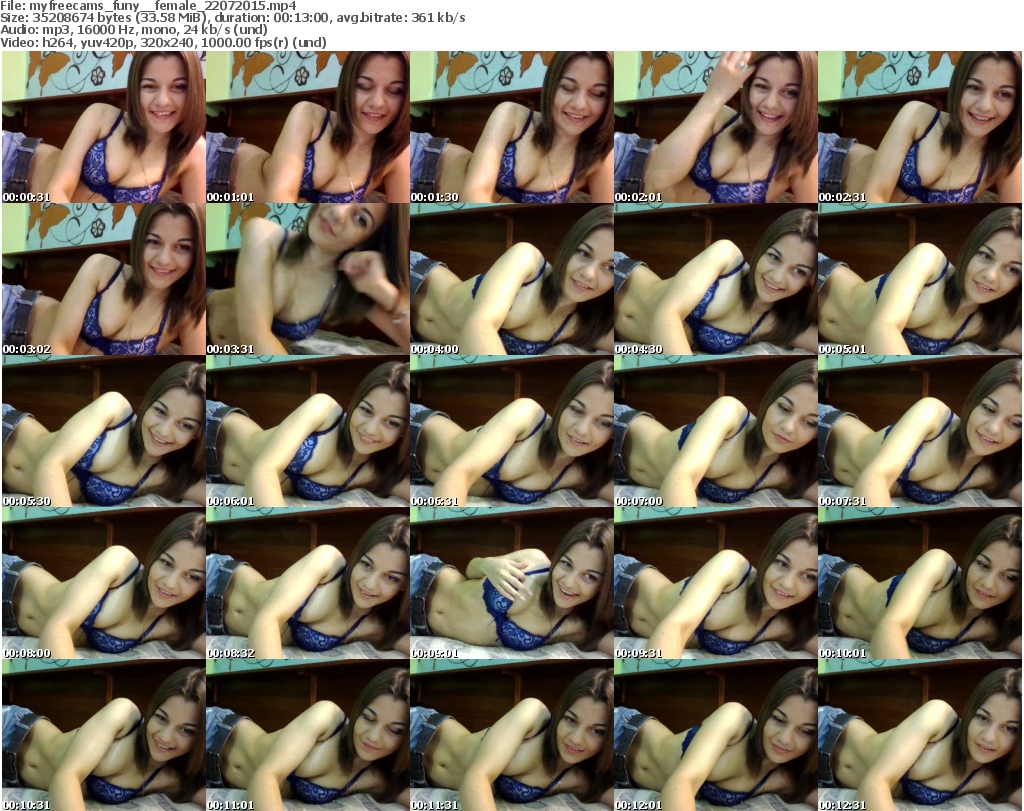Screen dimensions: 1024x811
Task: Select the thumbnail stamped 00:04:30
Action: pyautogui.click(x=716, y=279)
